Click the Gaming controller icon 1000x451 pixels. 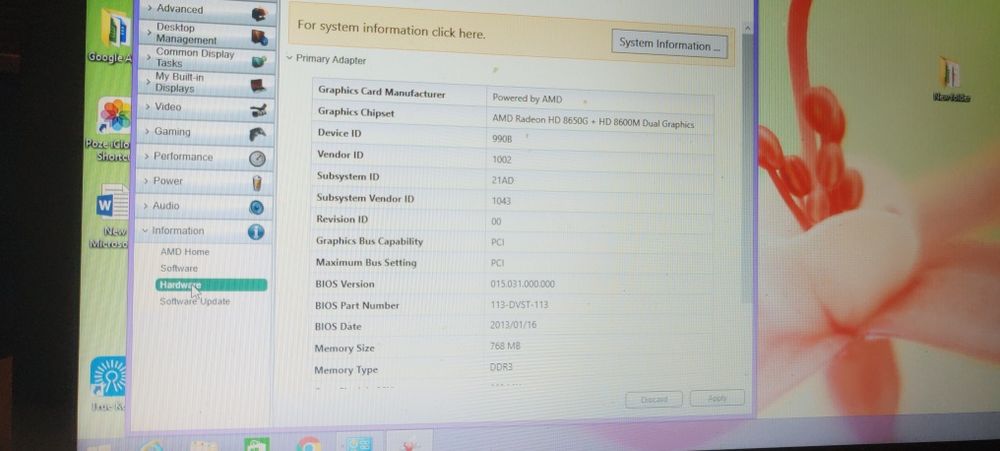pos(257,134)
